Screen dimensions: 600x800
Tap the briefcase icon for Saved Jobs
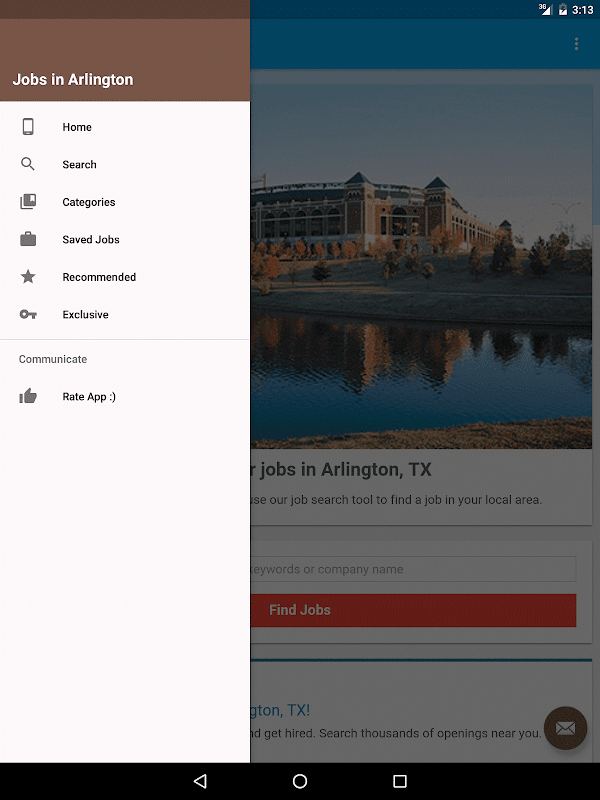(x=28, y=239)
